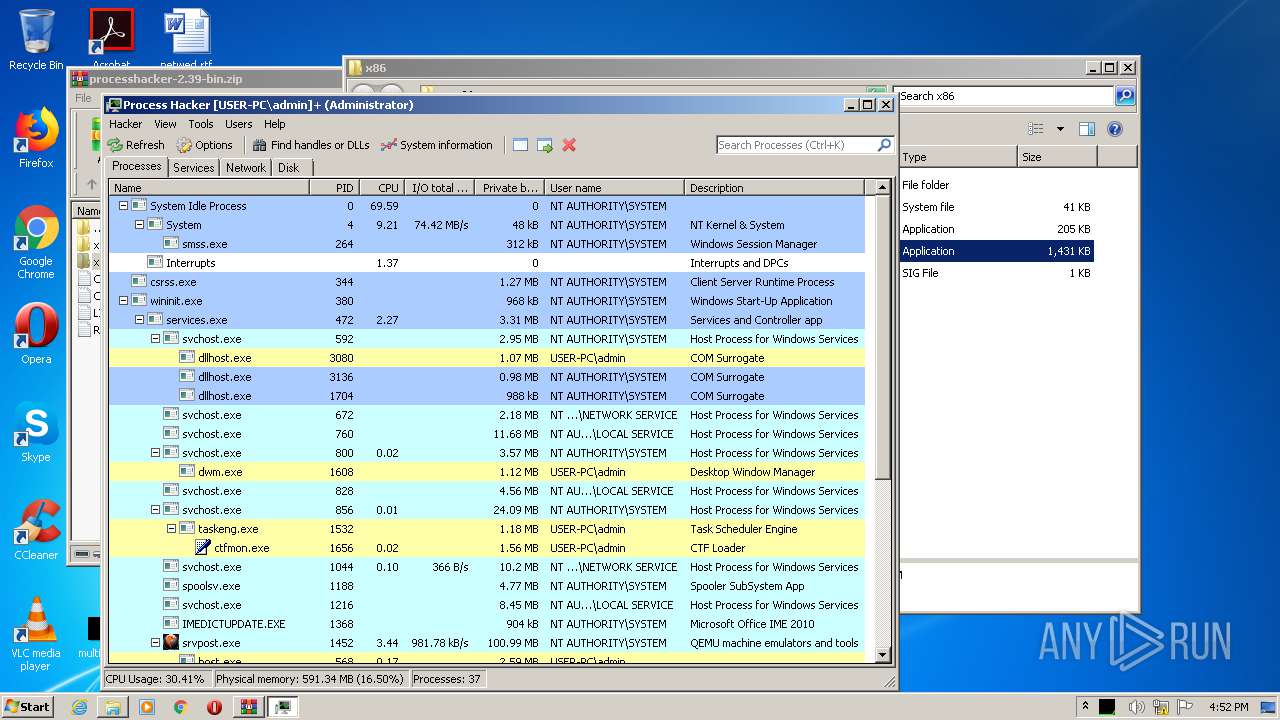Collapse the System process node

click(140, 225)
